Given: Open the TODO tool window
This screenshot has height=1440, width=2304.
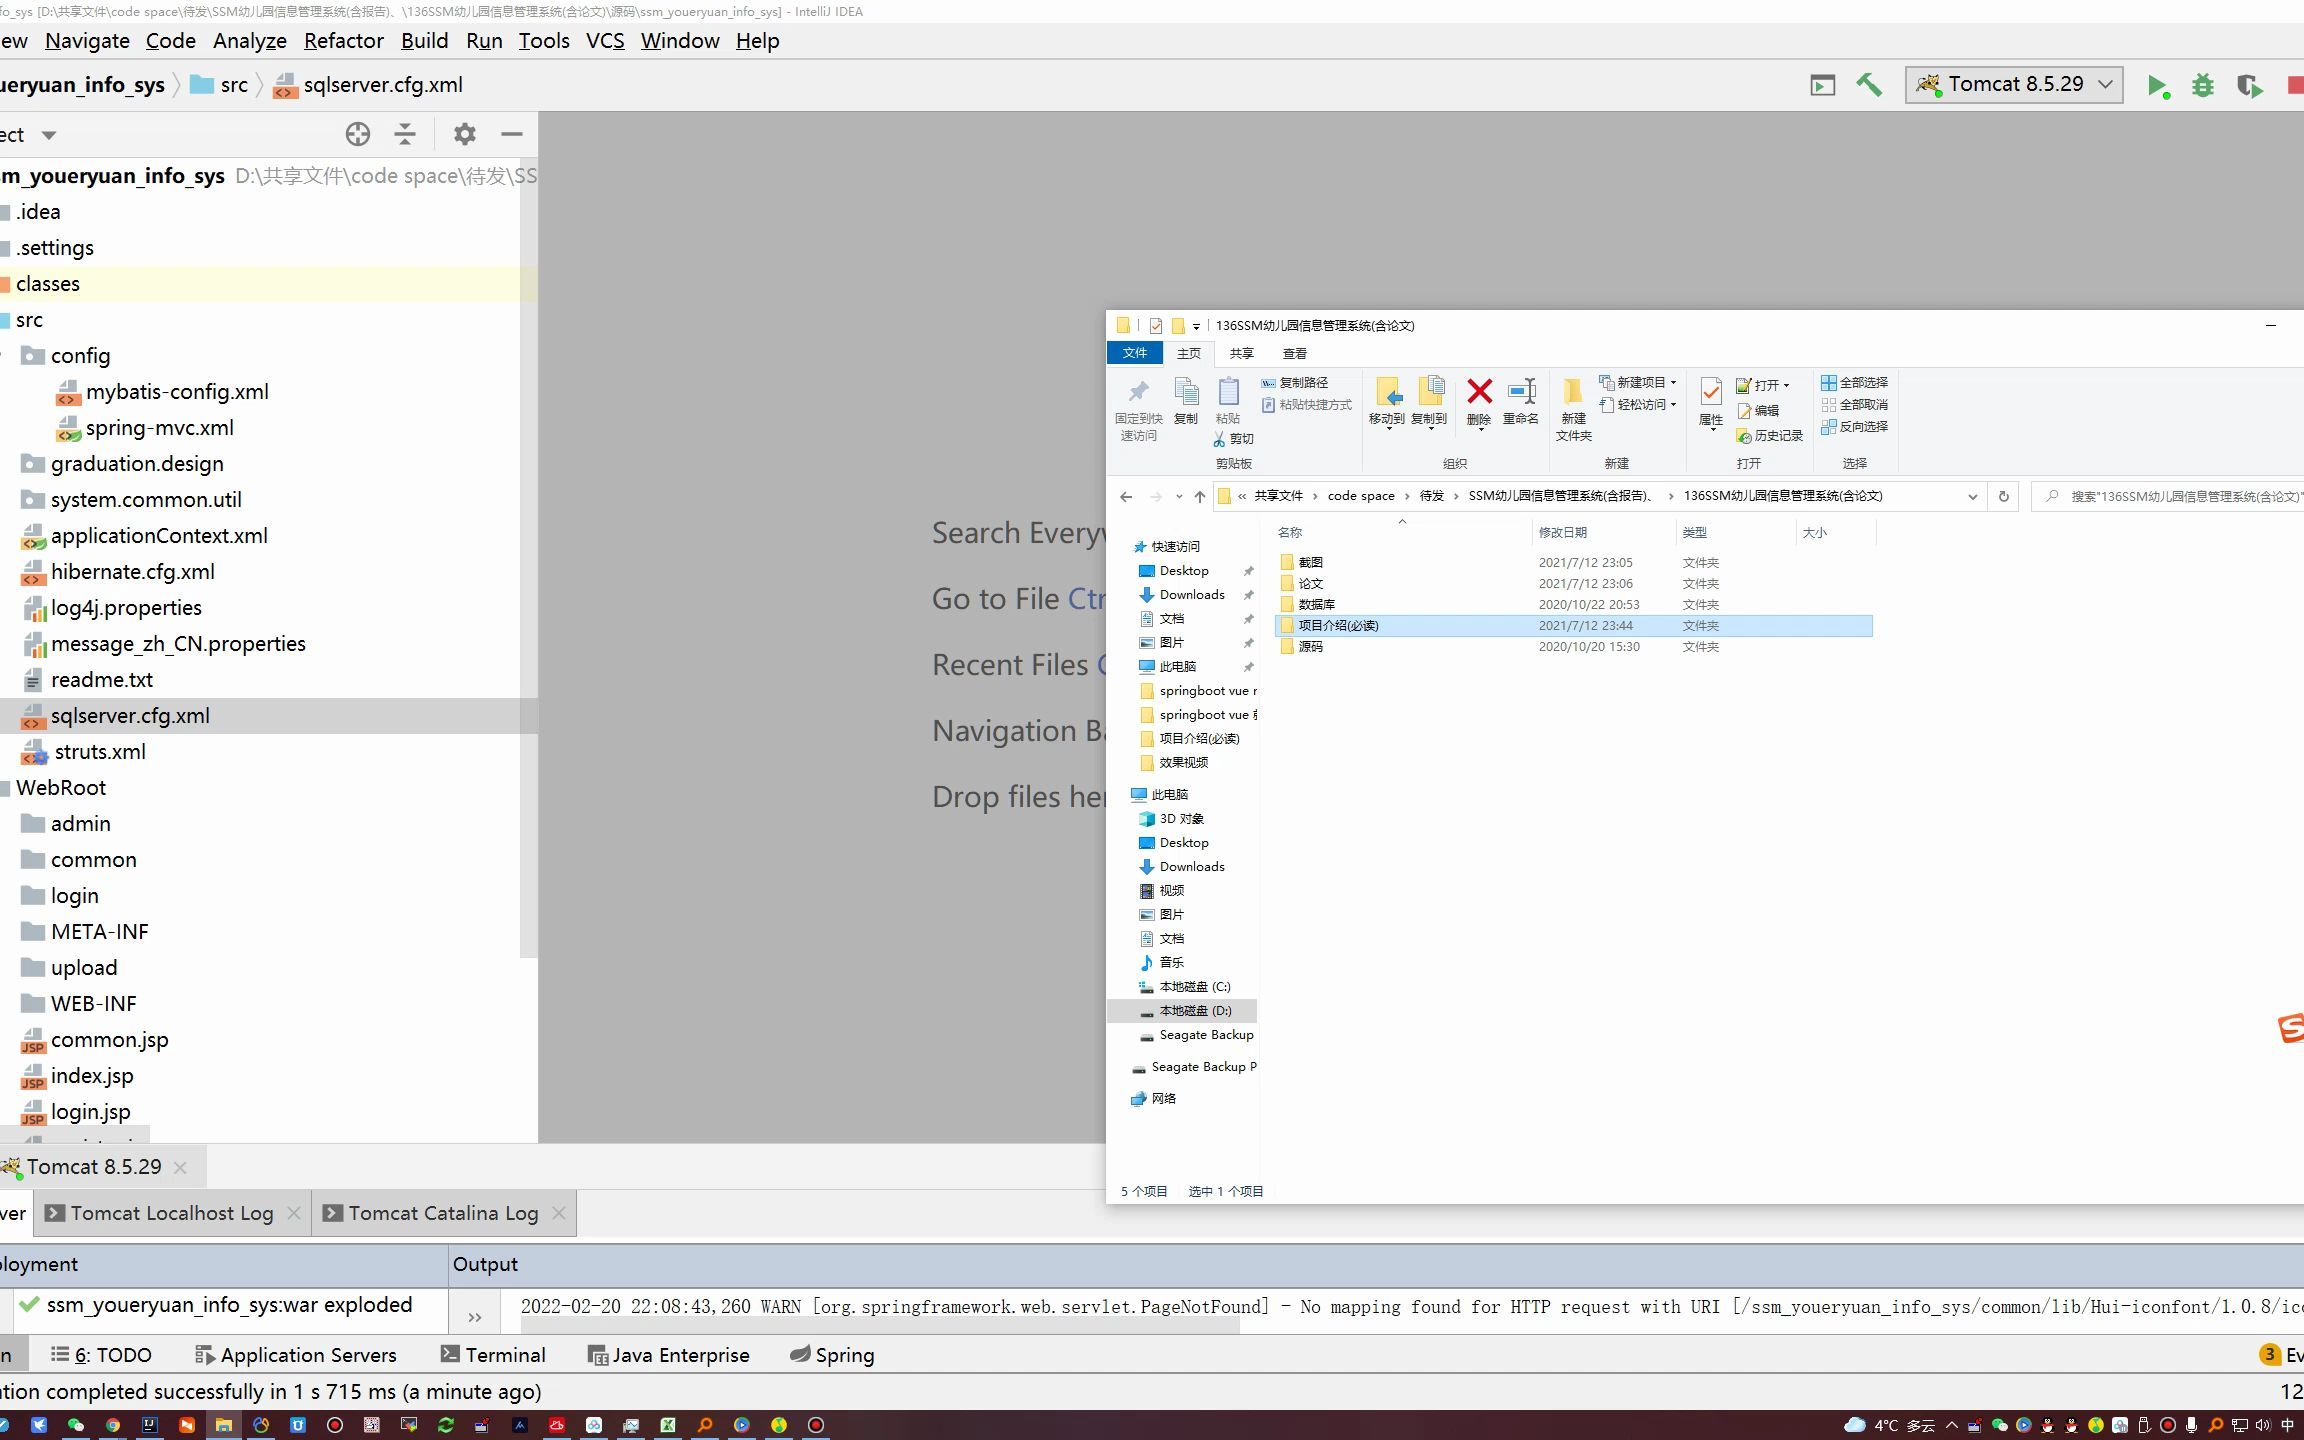Looking at the screenshot, I should [x=102, y=1355].
